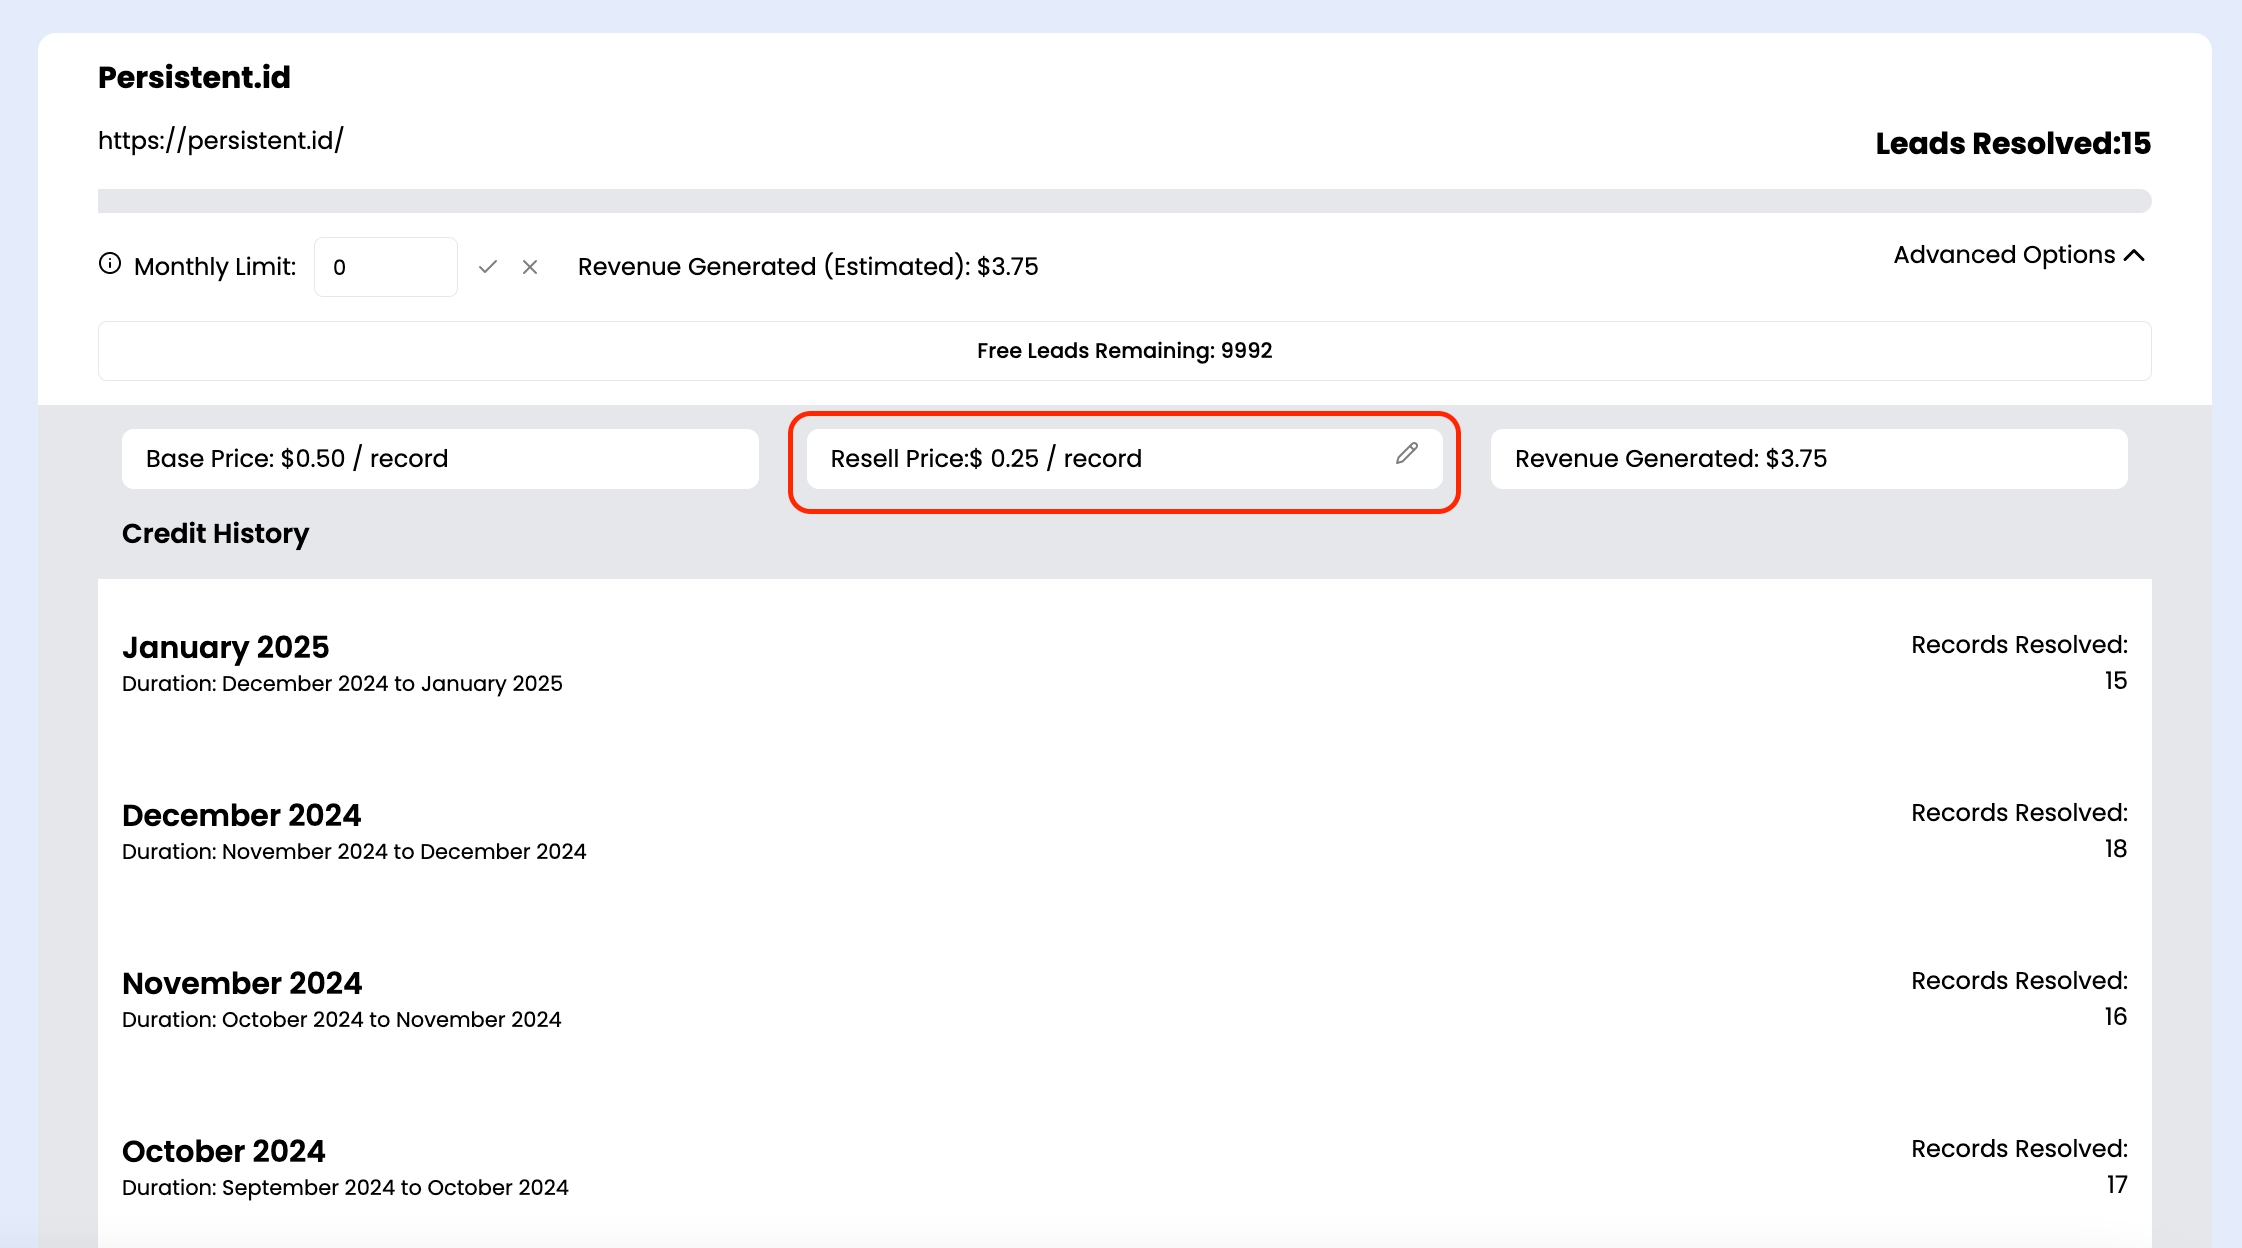Viewport: 2242px width, 1248px height.
Task: Click the Persistent.id title heading
Action: pyautogui.click(x=194, y=77)
